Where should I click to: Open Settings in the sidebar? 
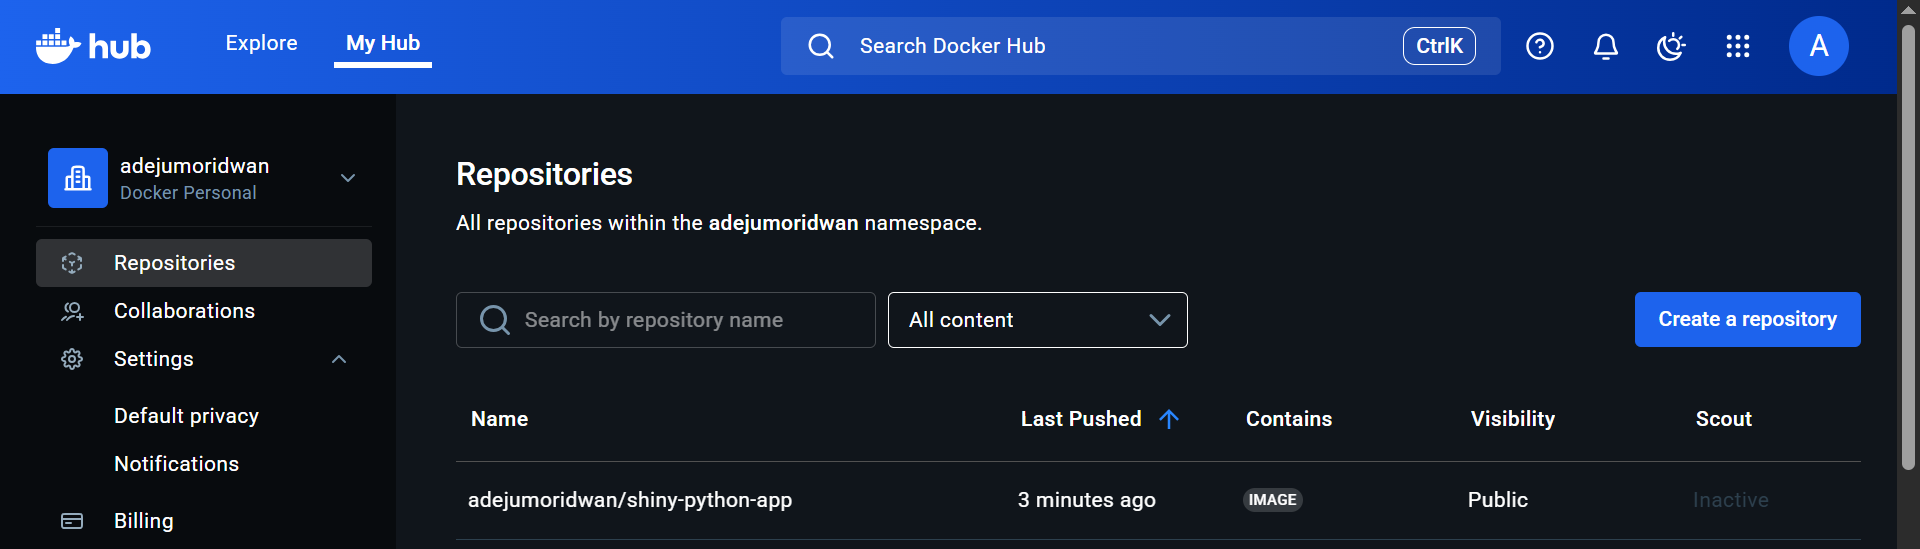204,359
